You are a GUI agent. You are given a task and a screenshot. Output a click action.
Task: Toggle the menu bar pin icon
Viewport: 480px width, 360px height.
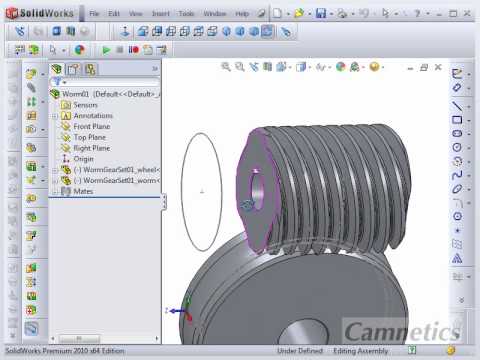pyautogui.click(x=262, y=13)
